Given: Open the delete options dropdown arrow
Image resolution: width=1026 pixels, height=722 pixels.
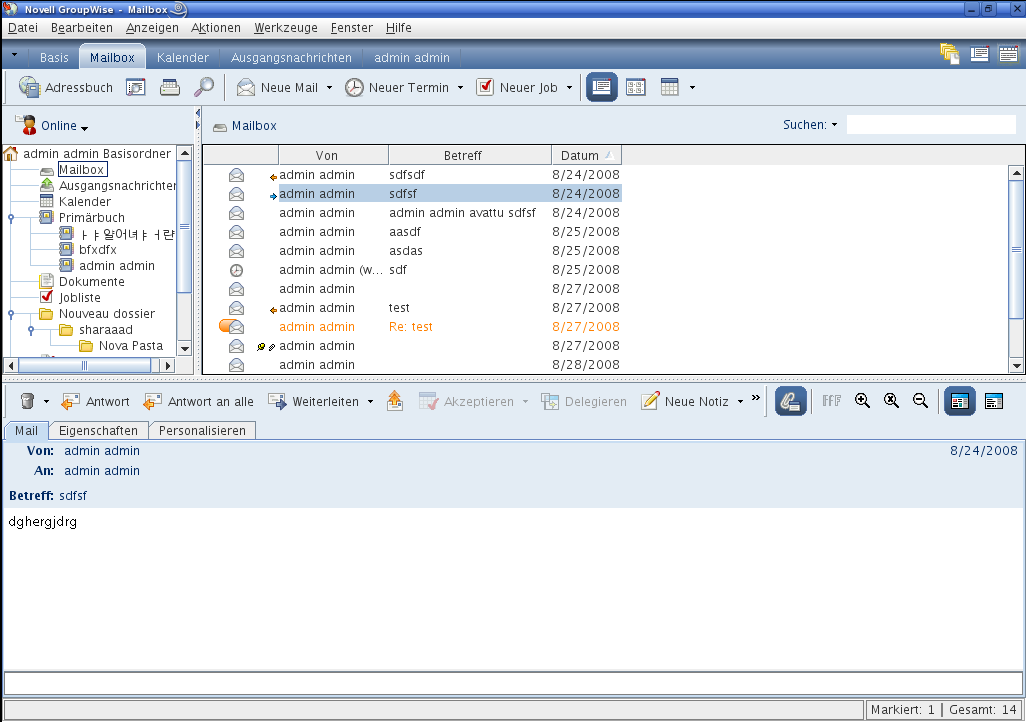Looking at the screenshot, I should [46, 401].
